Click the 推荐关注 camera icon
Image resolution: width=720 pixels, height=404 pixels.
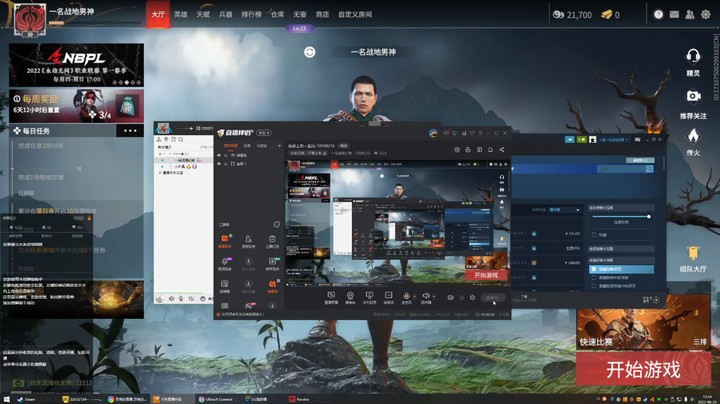pos(693,96)
